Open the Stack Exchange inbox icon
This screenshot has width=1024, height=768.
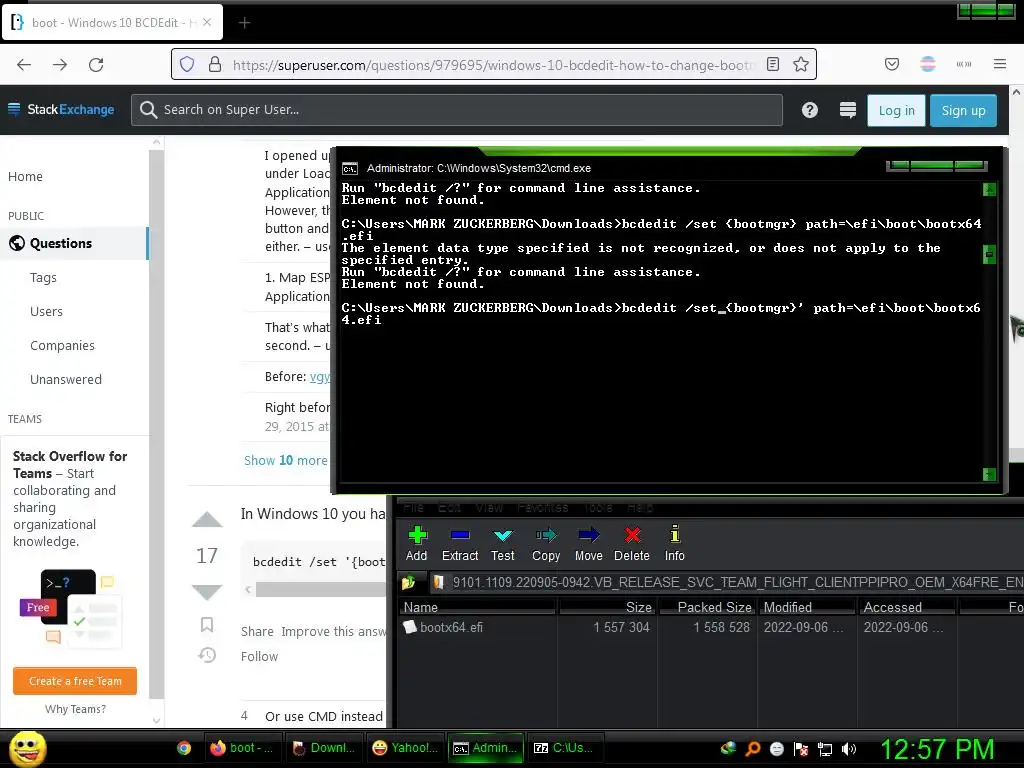848,110
